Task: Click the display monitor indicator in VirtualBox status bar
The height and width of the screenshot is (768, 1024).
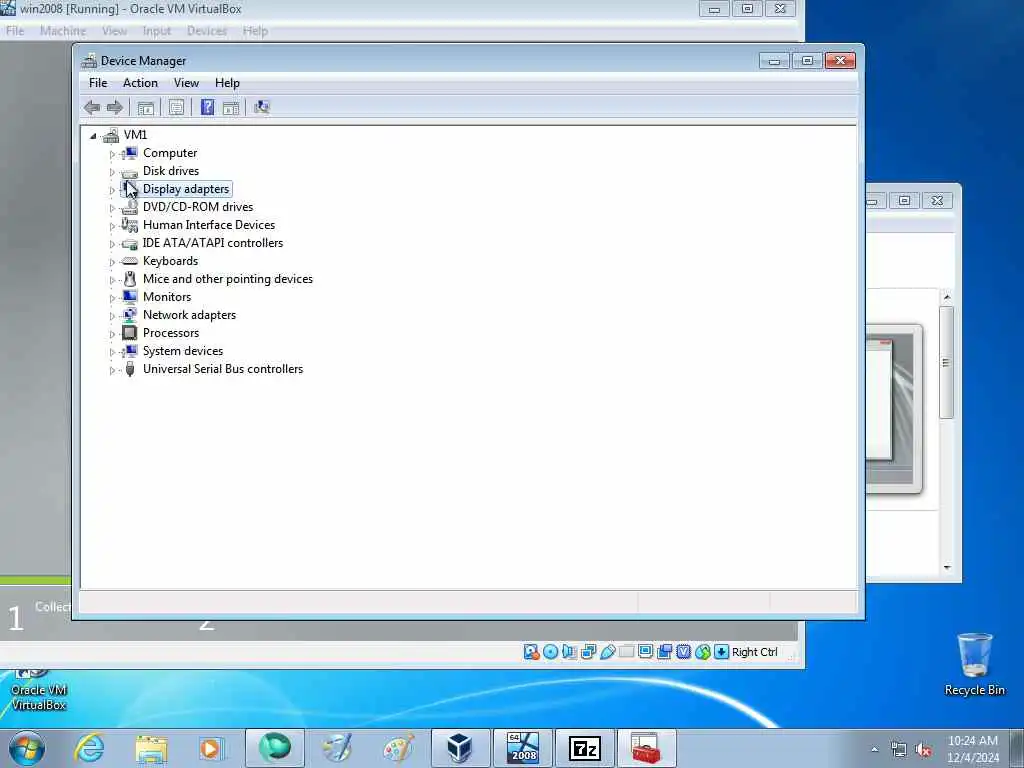Action: coord(645,652)
